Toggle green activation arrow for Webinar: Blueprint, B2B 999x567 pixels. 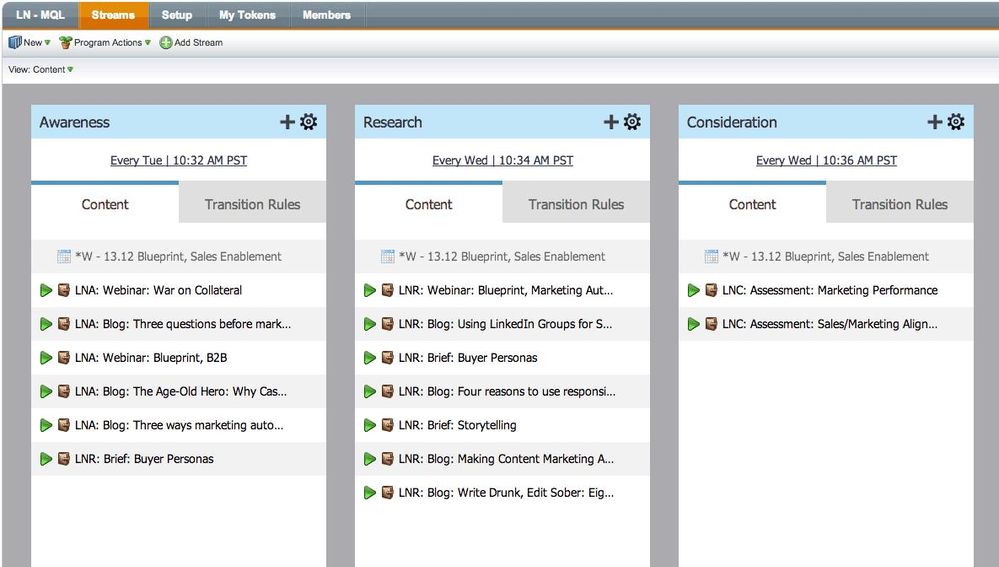tap(46, 358)
